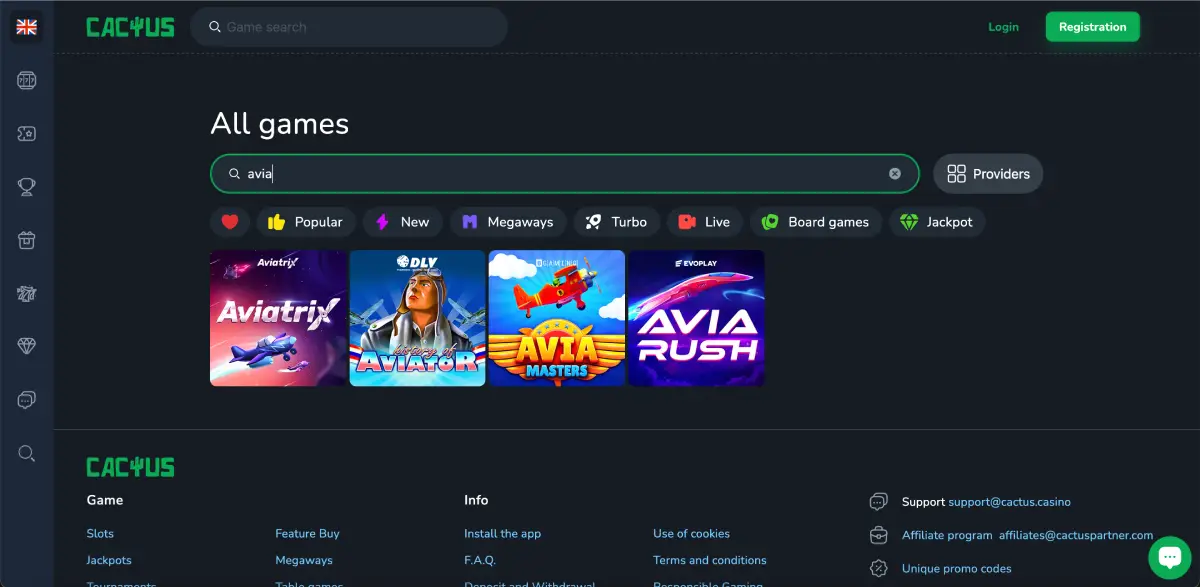Clear the 'avia' search text with the X icon
The image size is (1200, 587).
click(895, 174)
